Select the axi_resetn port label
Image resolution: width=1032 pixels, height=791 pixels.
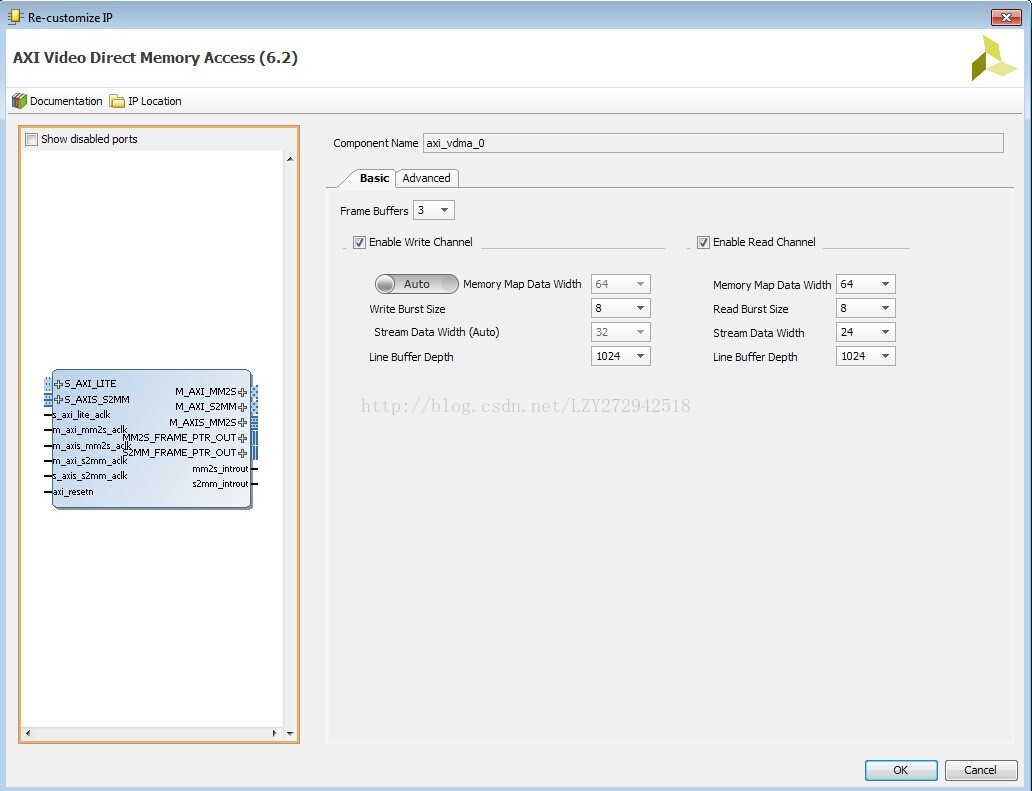[73, 492]
